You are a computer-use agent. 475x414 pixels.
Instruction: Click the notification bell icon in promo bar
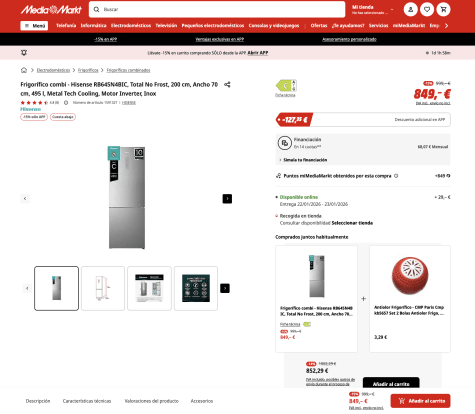[x=24, y=53]
